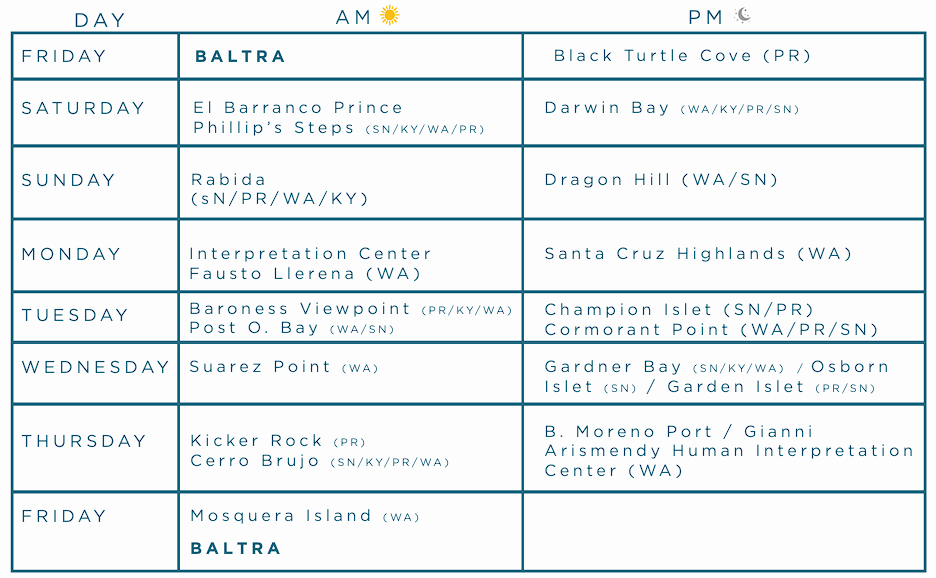
Task: Select Mosquera Island in last Friday row
Action: coord(281,516)
